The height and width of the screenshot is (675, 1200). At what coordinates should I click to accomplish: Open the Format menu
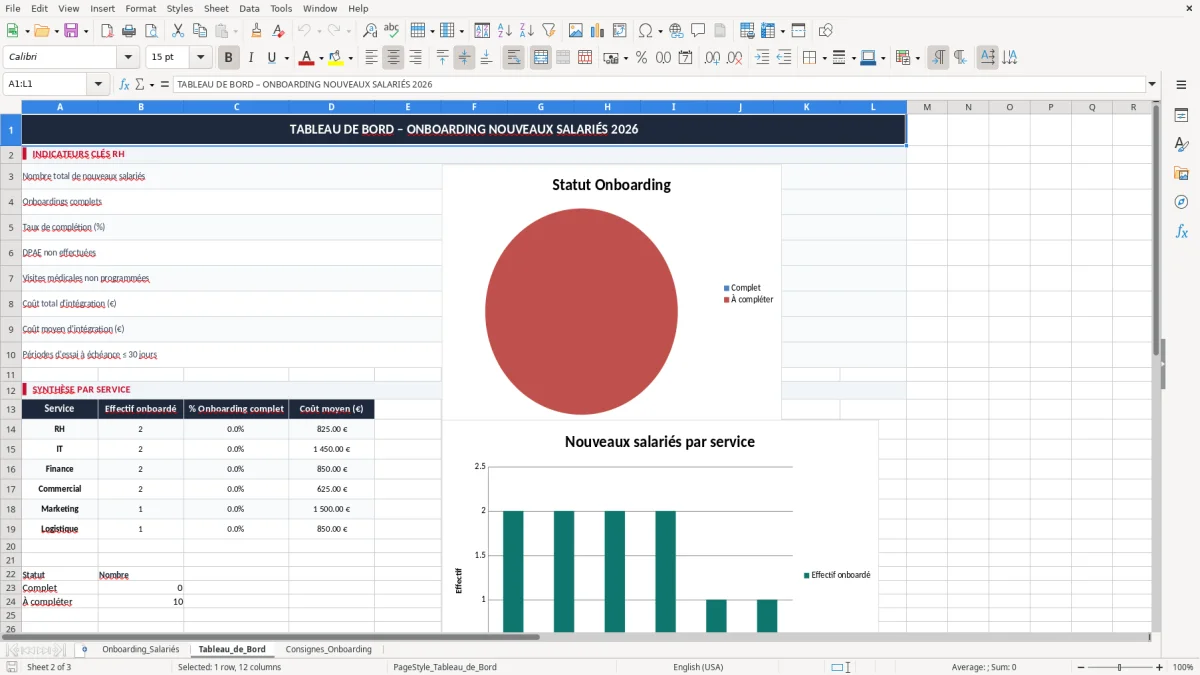[x=140, y=8]
